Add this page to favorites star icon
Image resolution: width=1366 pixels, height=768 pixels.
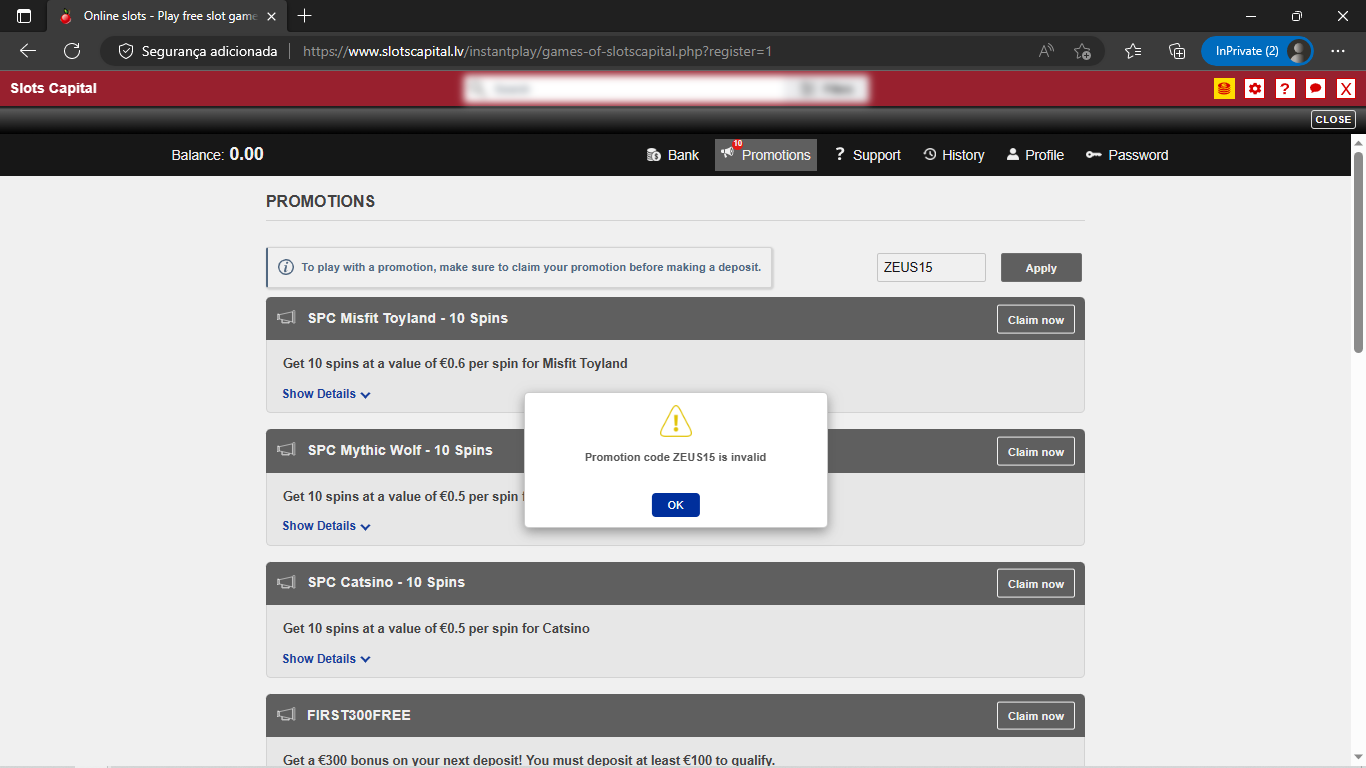click(1082, 51)
